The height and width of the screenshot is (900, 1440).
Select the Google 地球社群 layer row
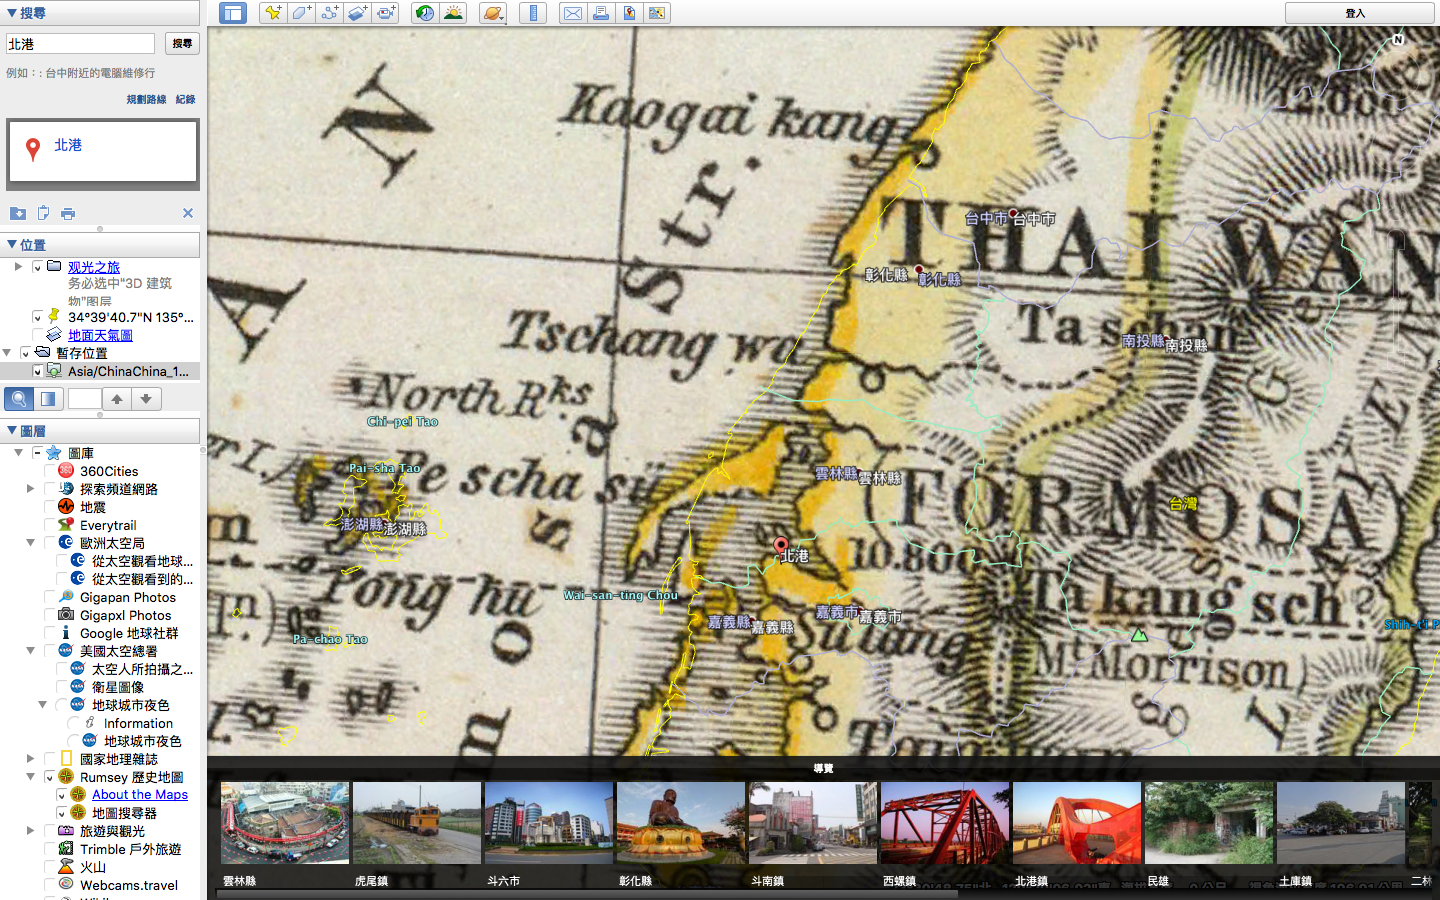[129, 633]
